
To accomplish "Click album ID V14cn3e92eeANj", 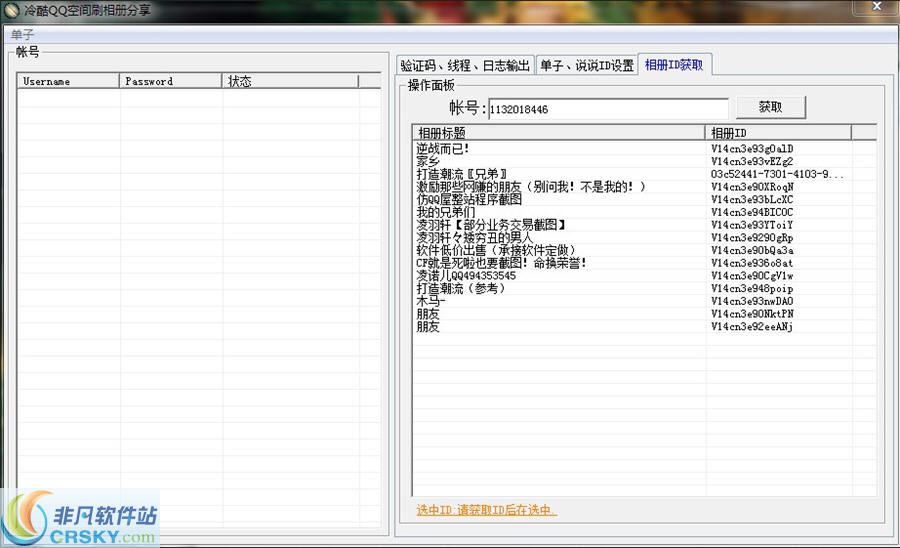I will point(752,326).
